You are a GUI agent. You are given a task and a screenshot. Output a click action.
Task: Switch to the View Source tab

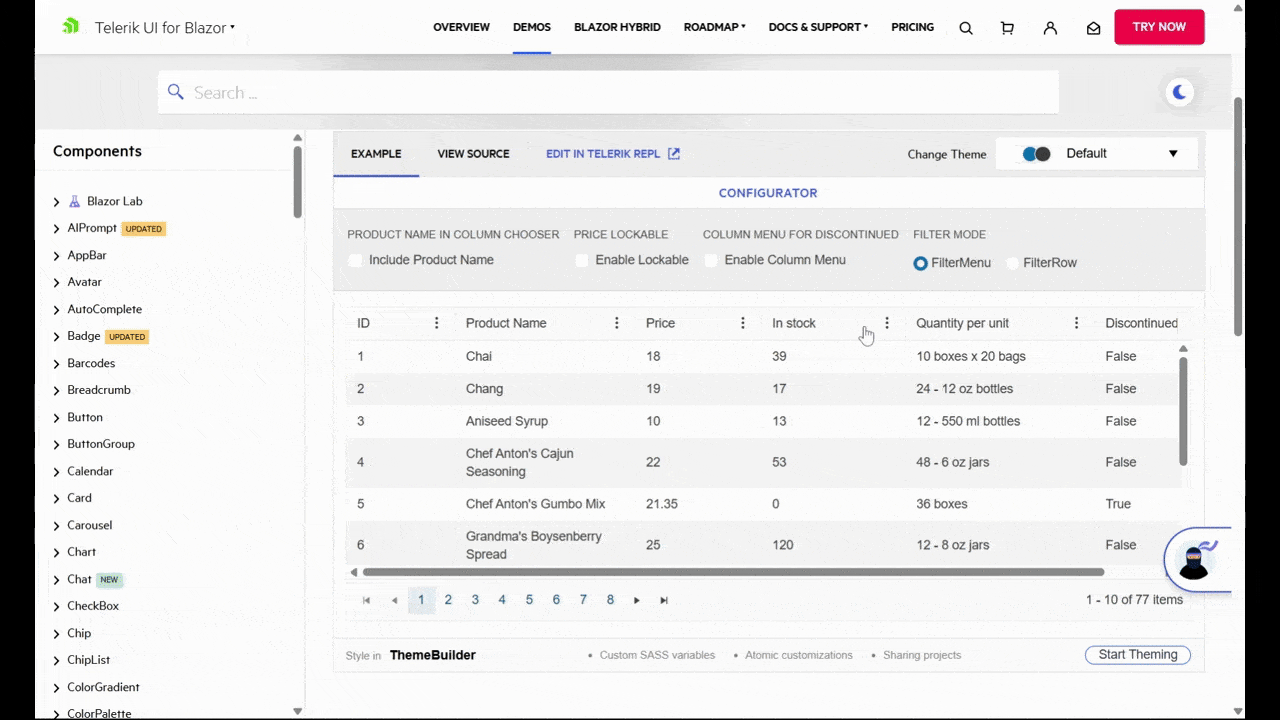(473, 153)
